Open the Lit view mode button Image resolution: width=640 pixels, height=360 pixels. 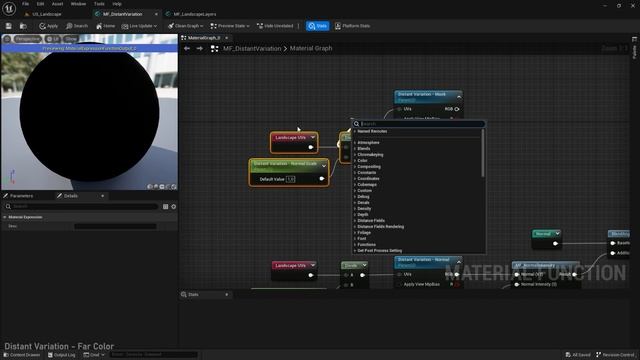[53, 39]
